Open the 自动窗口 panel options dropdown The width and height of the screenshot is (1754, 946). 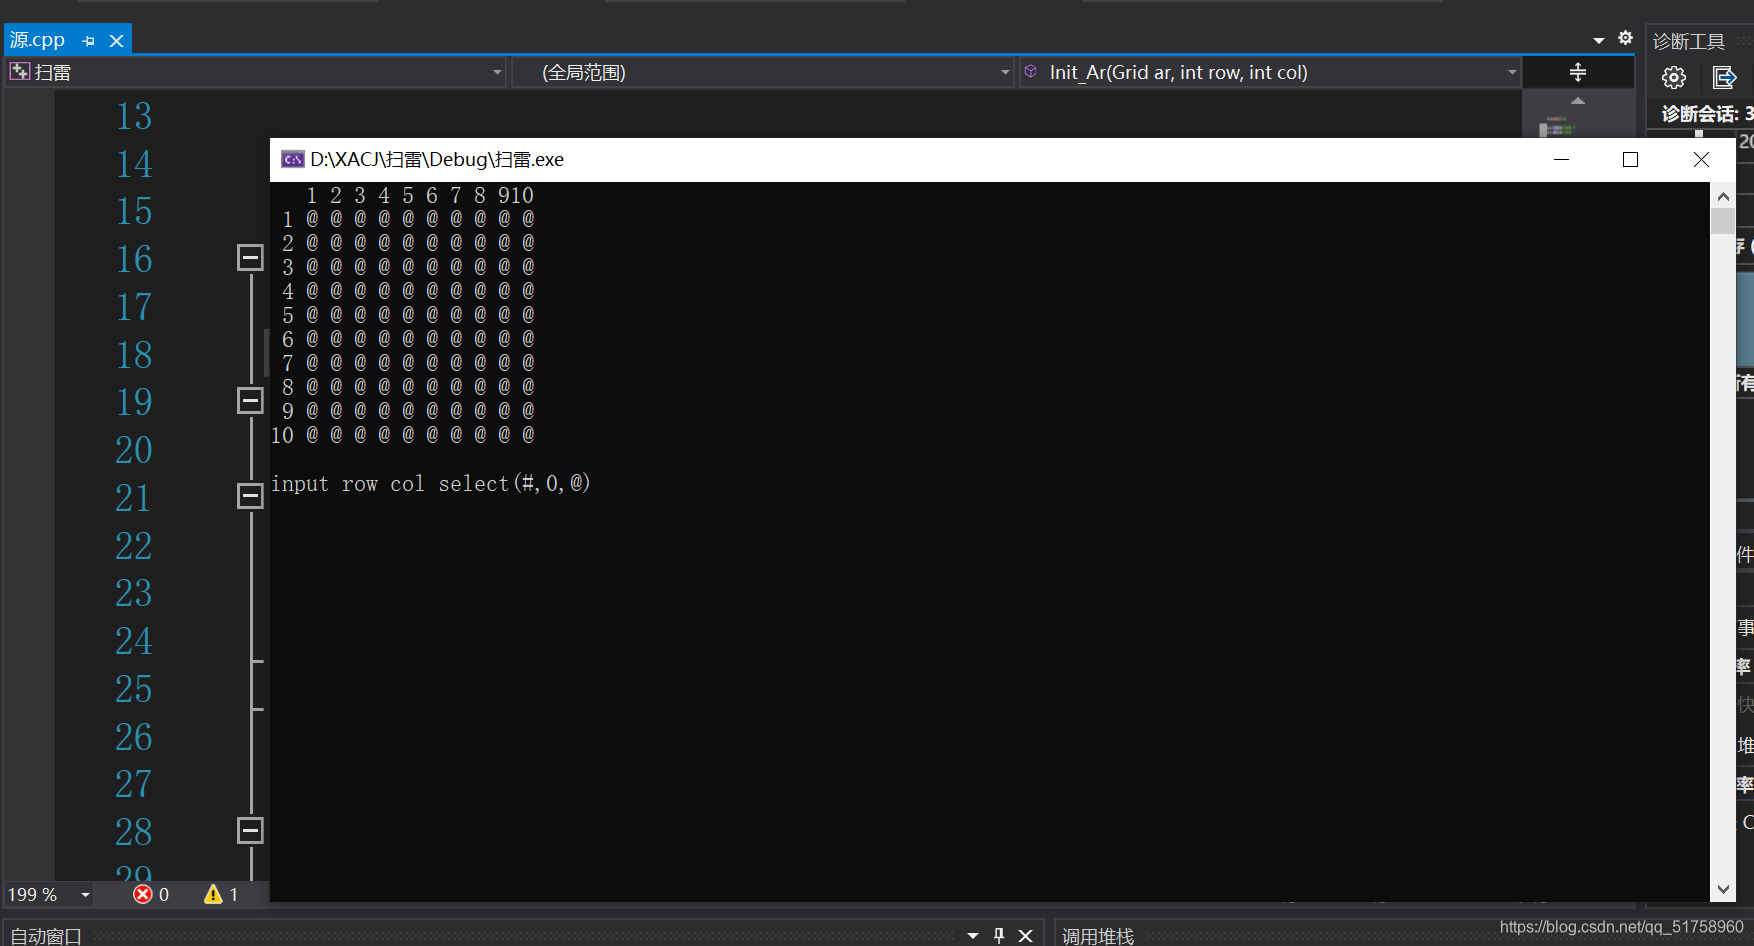[x=973, y=936]
